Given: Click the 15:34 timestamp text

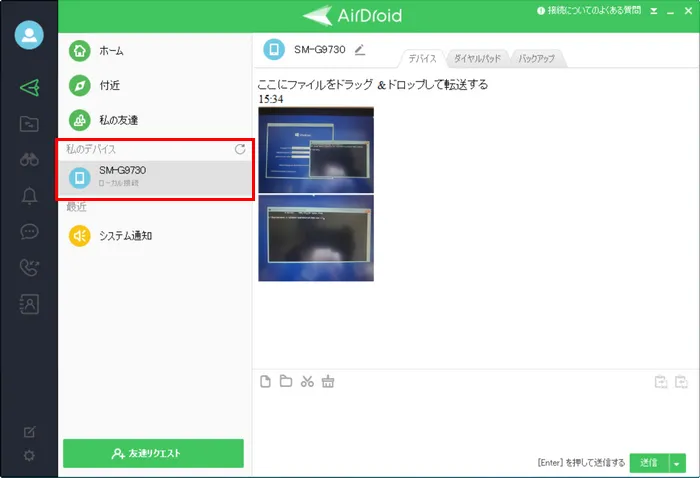Looking at the screenshot, I should [271, 99].
